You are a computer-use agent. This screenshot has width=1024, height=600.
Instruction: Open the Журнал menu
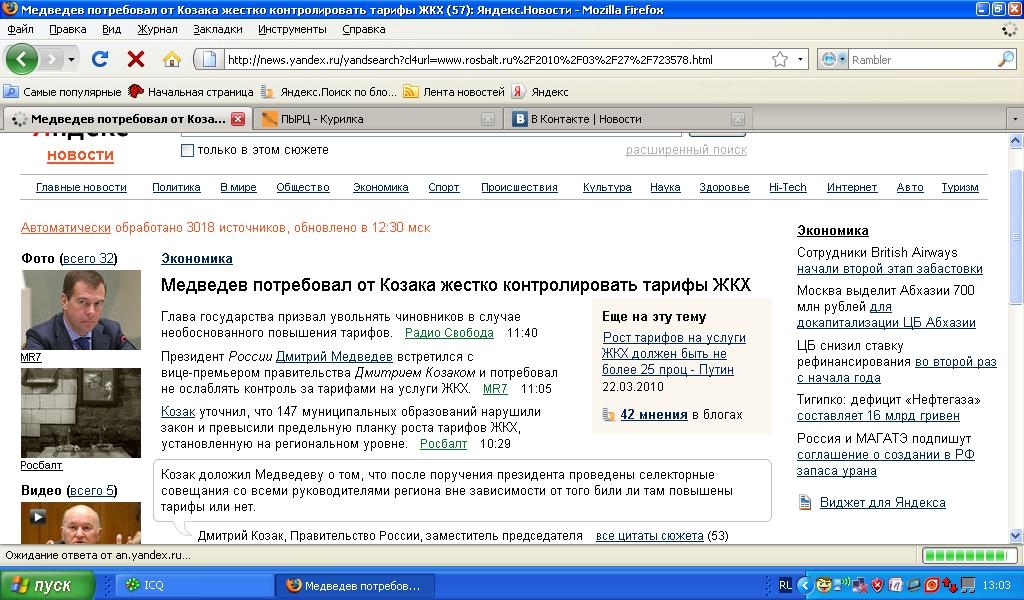coord(157,29)
